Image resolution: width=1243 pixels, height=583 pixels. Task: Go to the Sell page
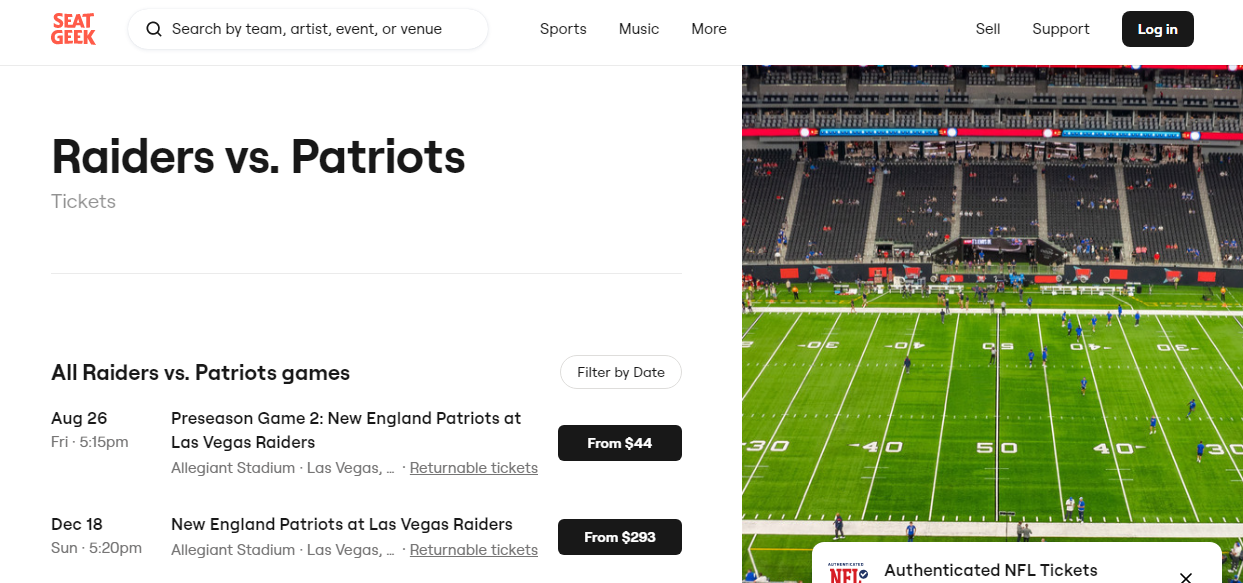[x=988, y=29]
